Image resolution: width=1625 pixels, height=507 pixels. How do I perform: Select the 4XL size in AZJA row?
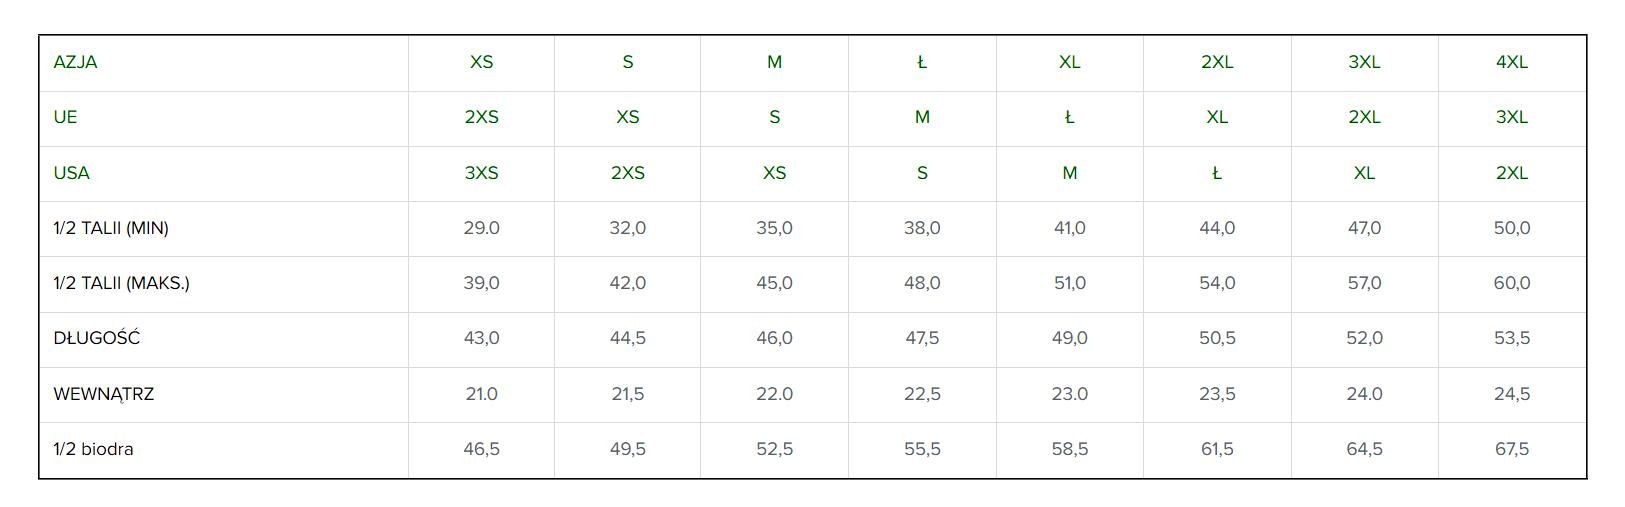(1511, 62)
